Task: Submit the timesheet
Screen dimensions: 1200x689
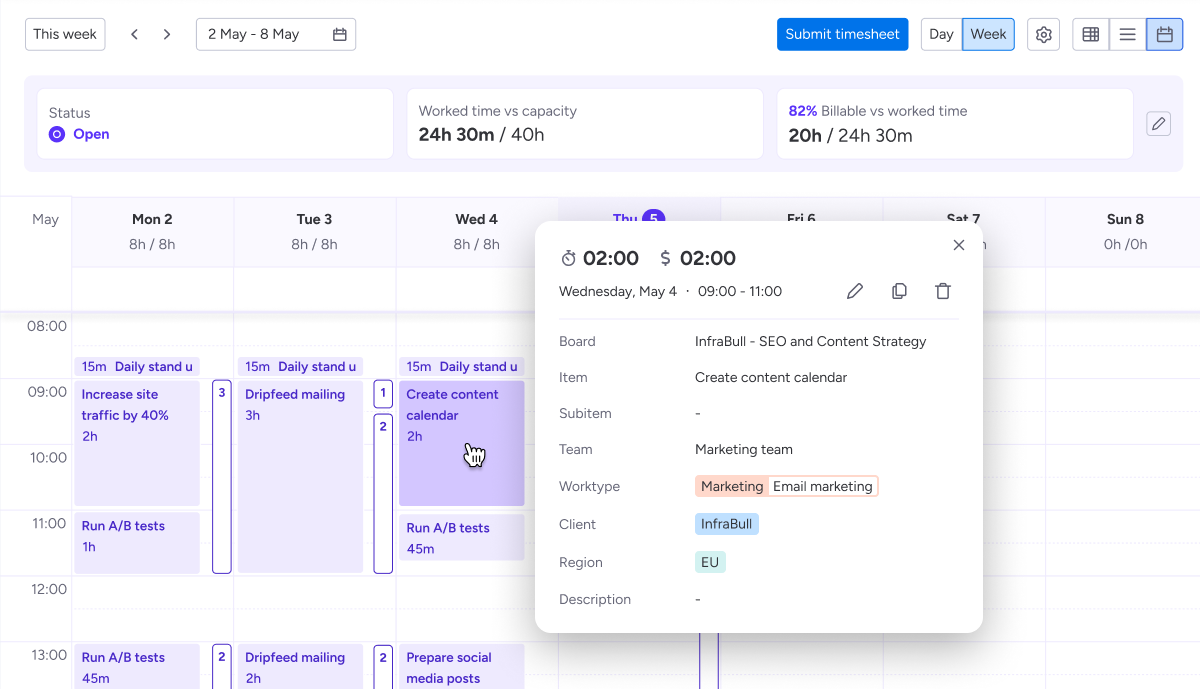Action: pyautogui.click(x=842, y=34)
